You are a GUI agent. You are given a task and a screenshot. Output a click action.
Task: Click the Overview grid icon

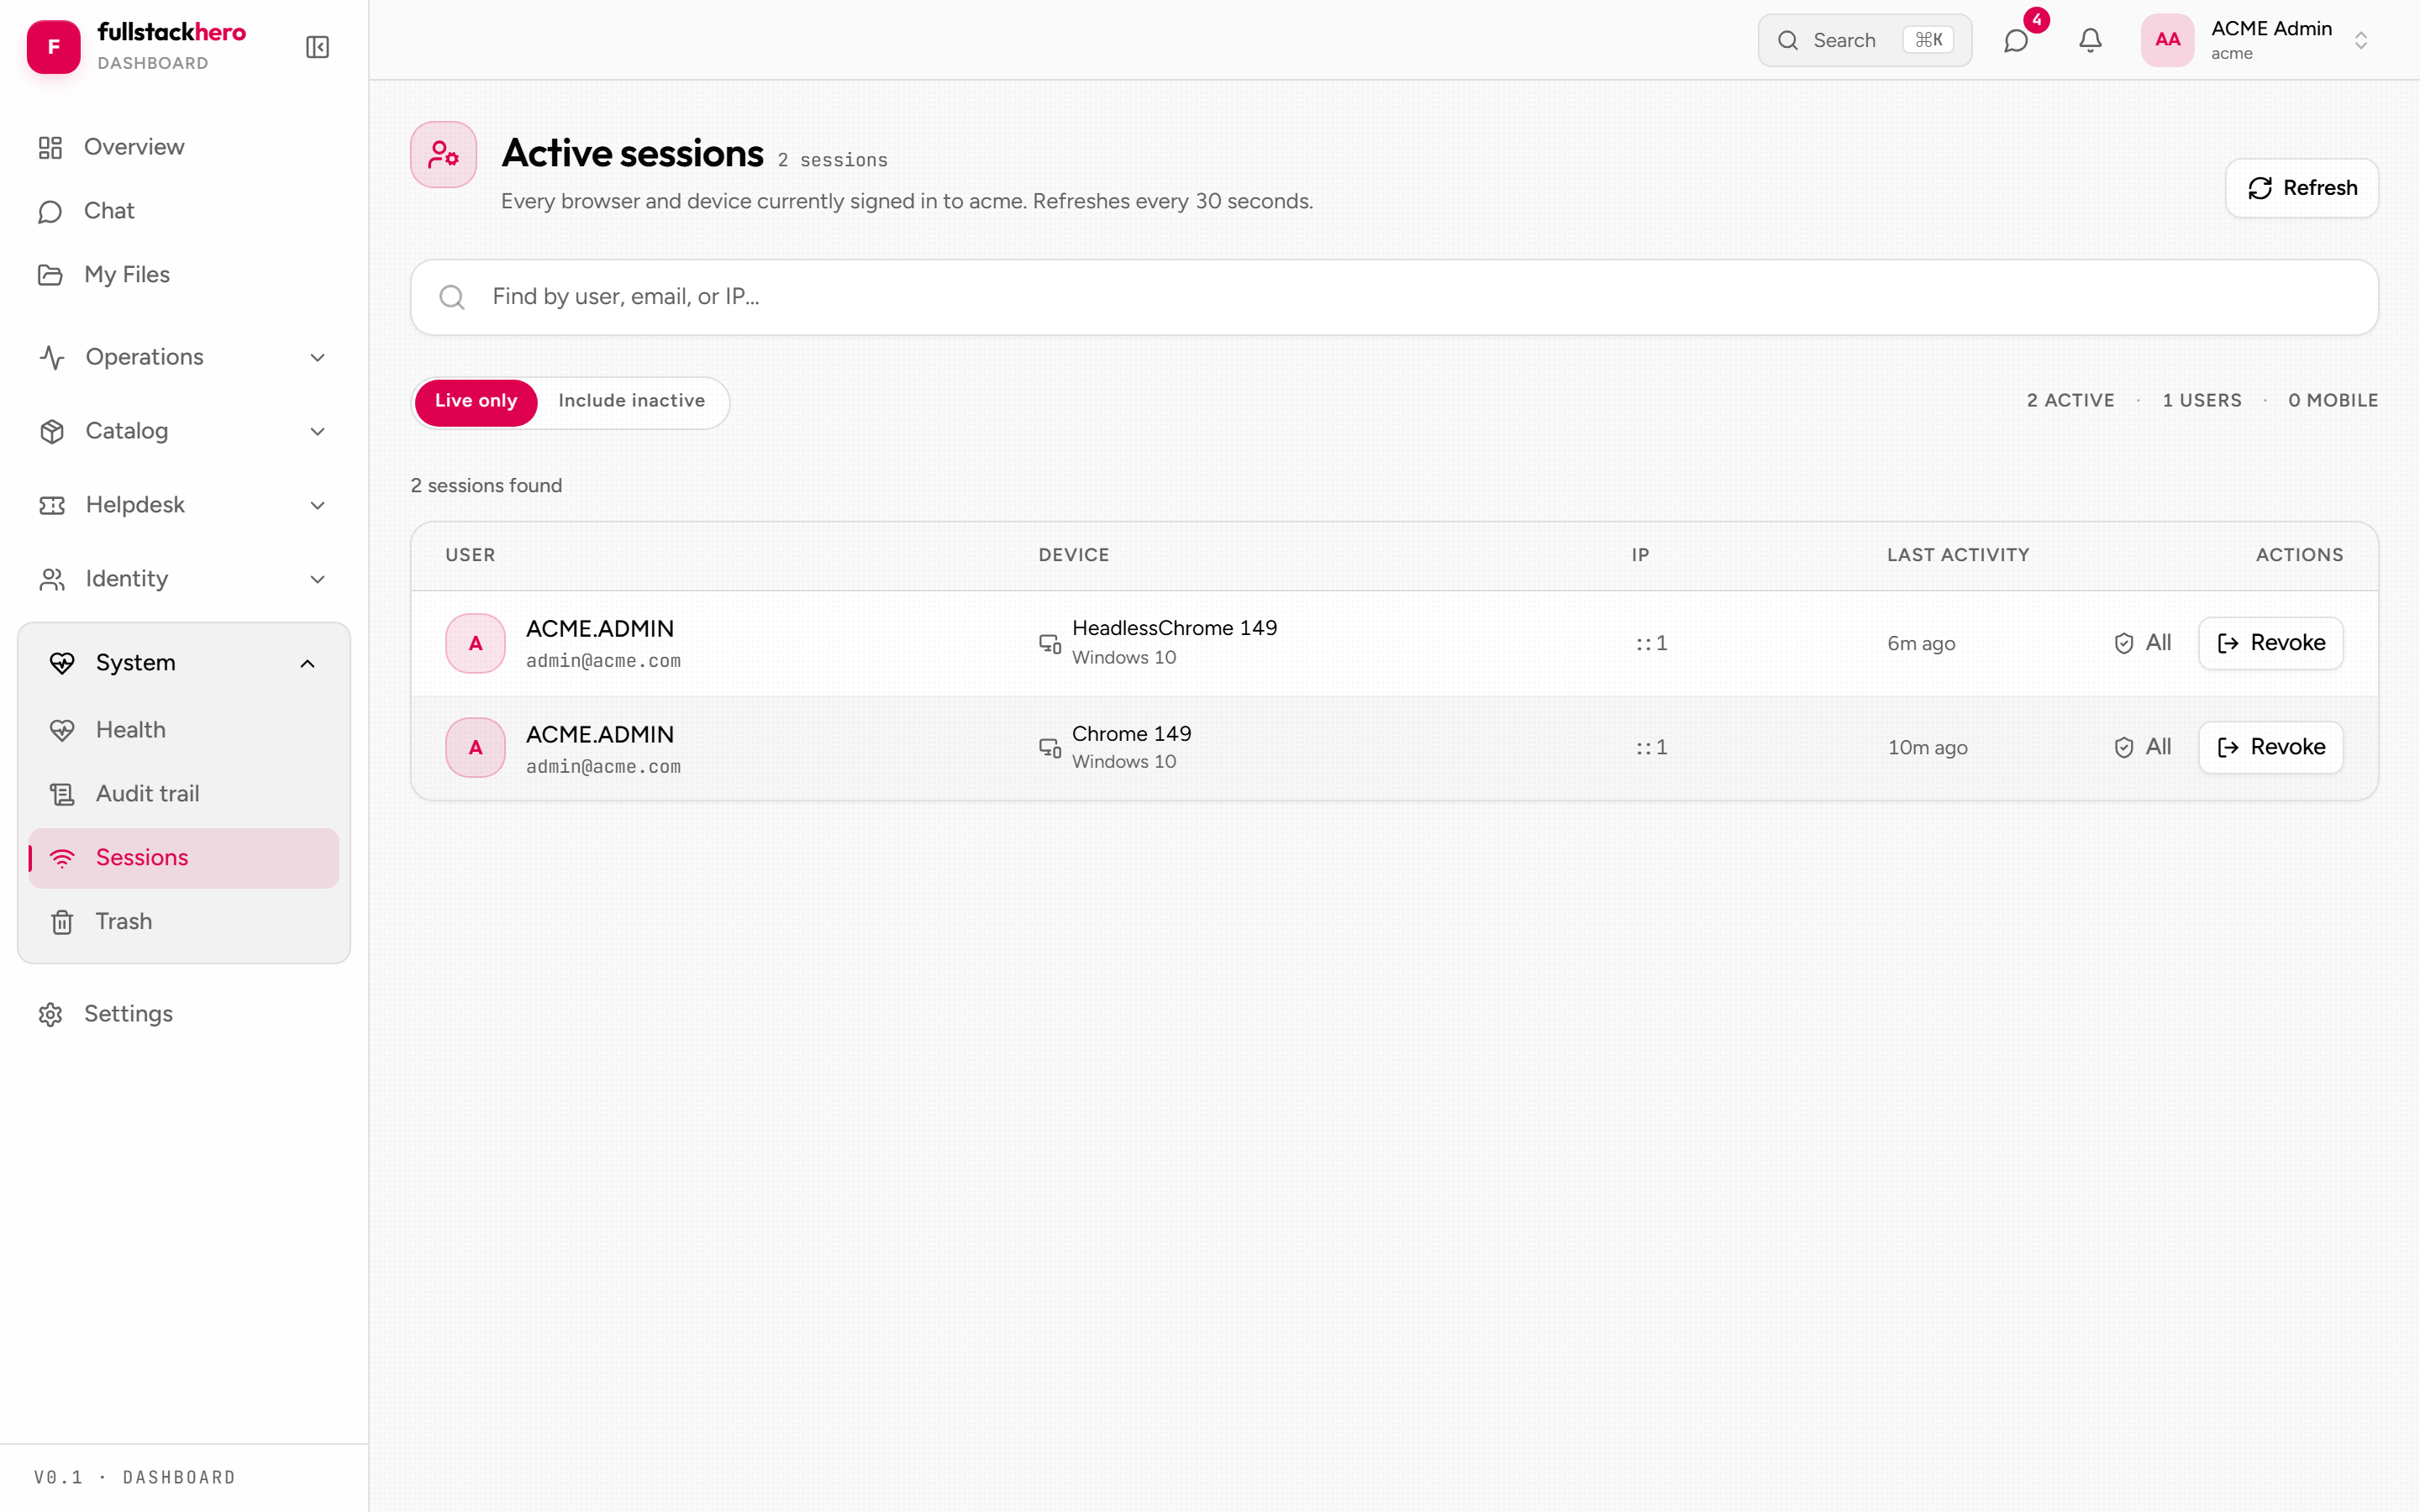(50, 147)
